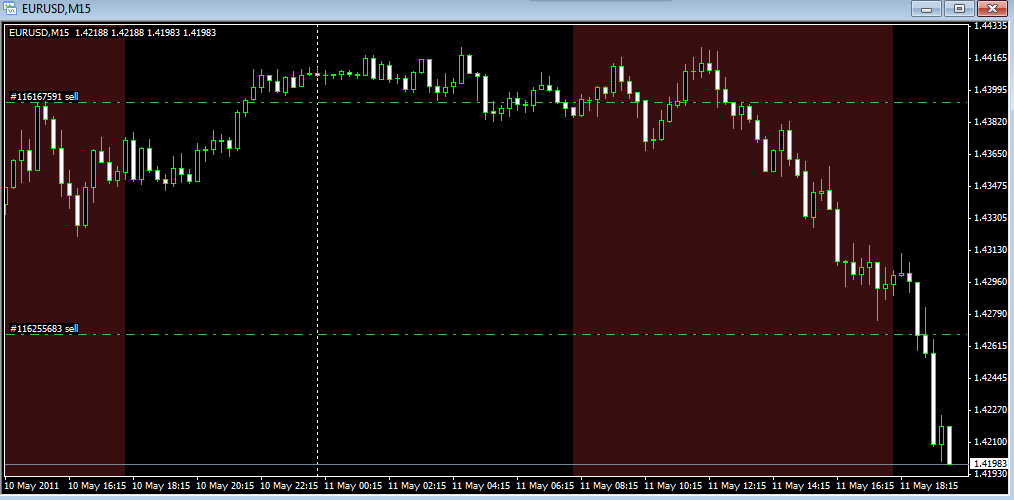The width and height of the screenshot is (1014, 500).
Task: Select the #116255683 sell order label
Action: pos(44,329)
